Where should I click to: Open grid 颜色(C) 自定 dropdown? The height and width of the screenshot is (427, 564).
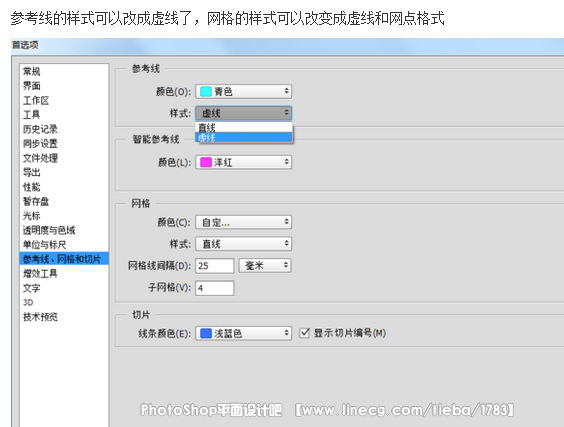[244, 222]
